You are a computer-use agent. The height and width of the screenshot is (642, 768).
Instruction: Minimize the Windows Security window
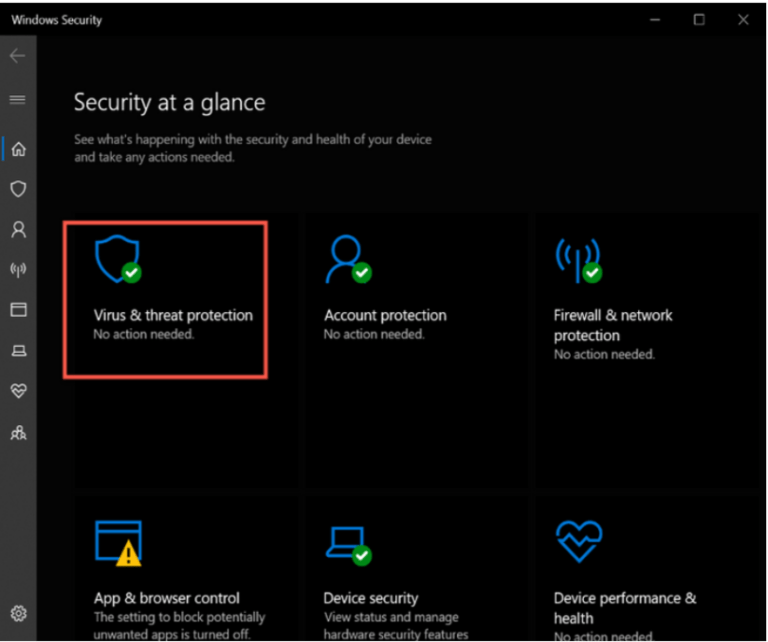point(655,20)
